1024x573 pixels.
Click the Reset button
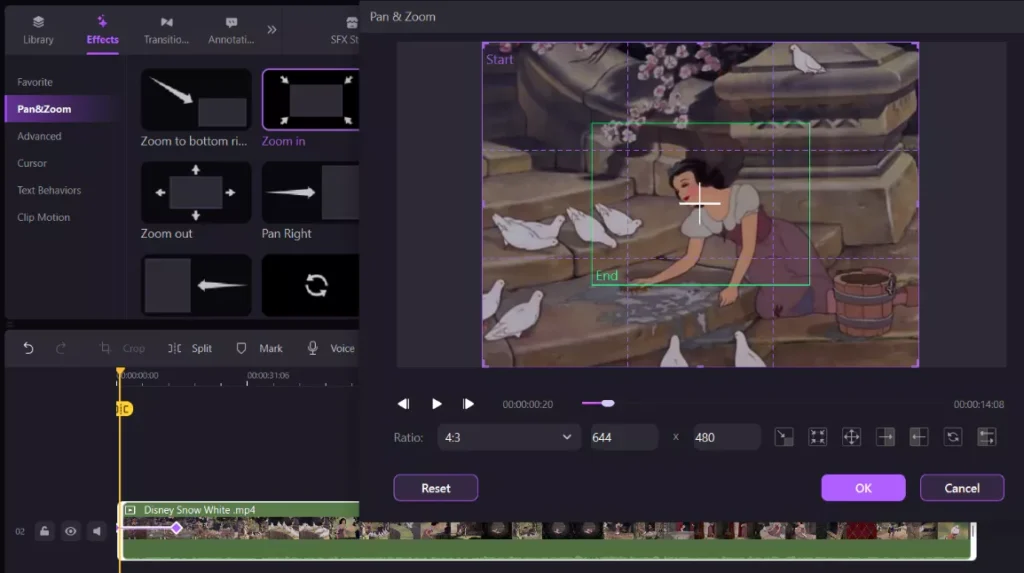(436, 488)
